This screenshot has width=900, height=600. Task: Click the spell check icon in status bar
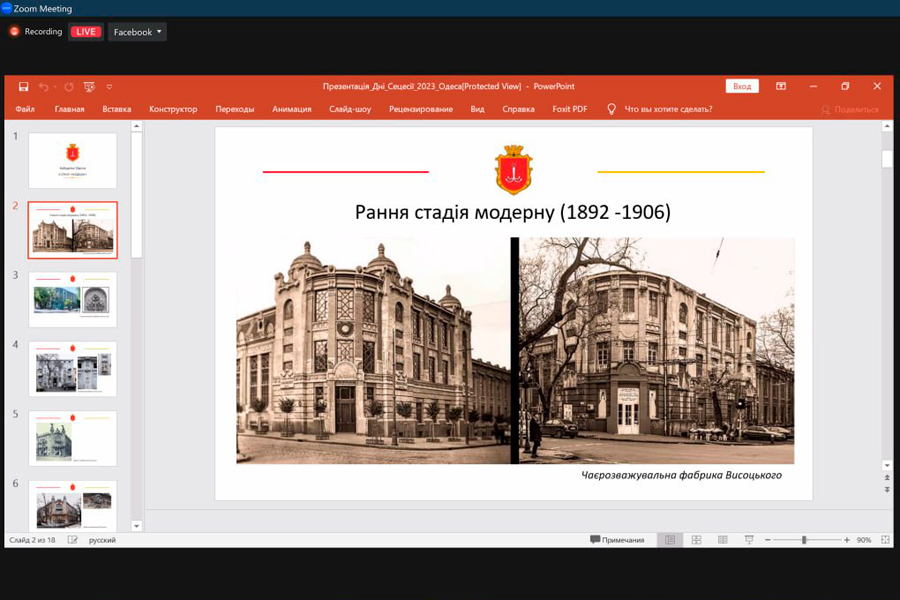72,540
